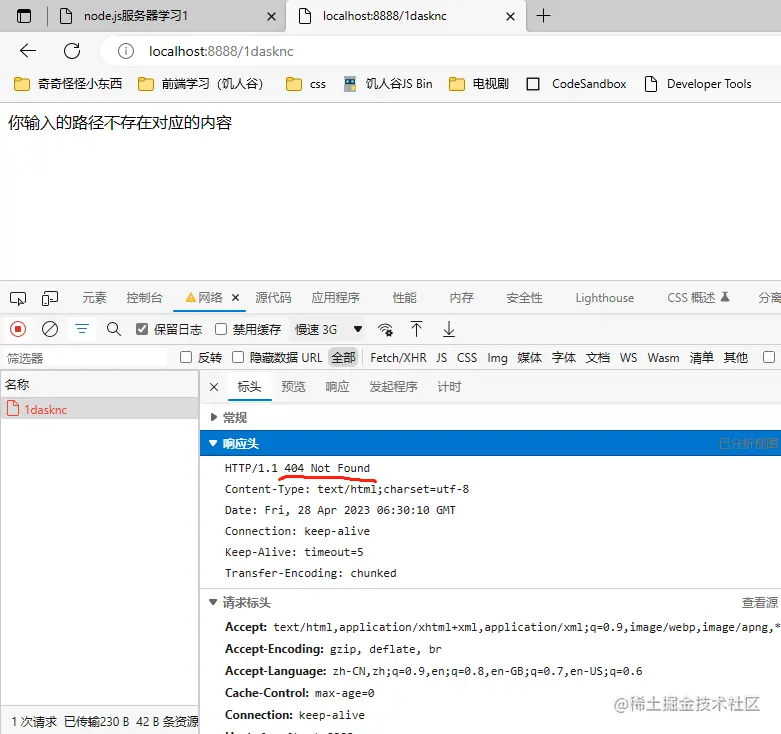Filter by CSS requests
The height and width of the screenshot is (734, 781).
(x=467, y=358)
